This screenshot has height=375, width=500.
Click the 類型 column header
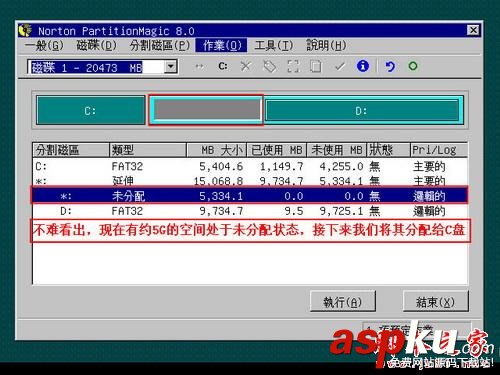coord(148,150)
